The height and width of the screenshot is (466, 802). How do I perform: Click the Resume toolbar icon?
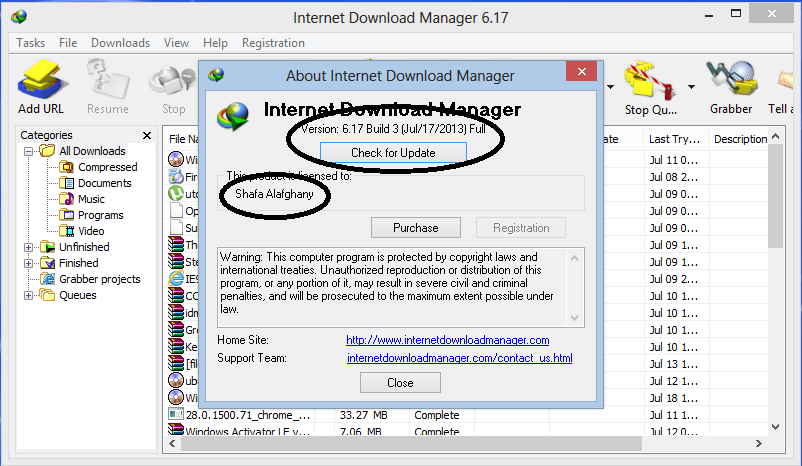point(108,80)
